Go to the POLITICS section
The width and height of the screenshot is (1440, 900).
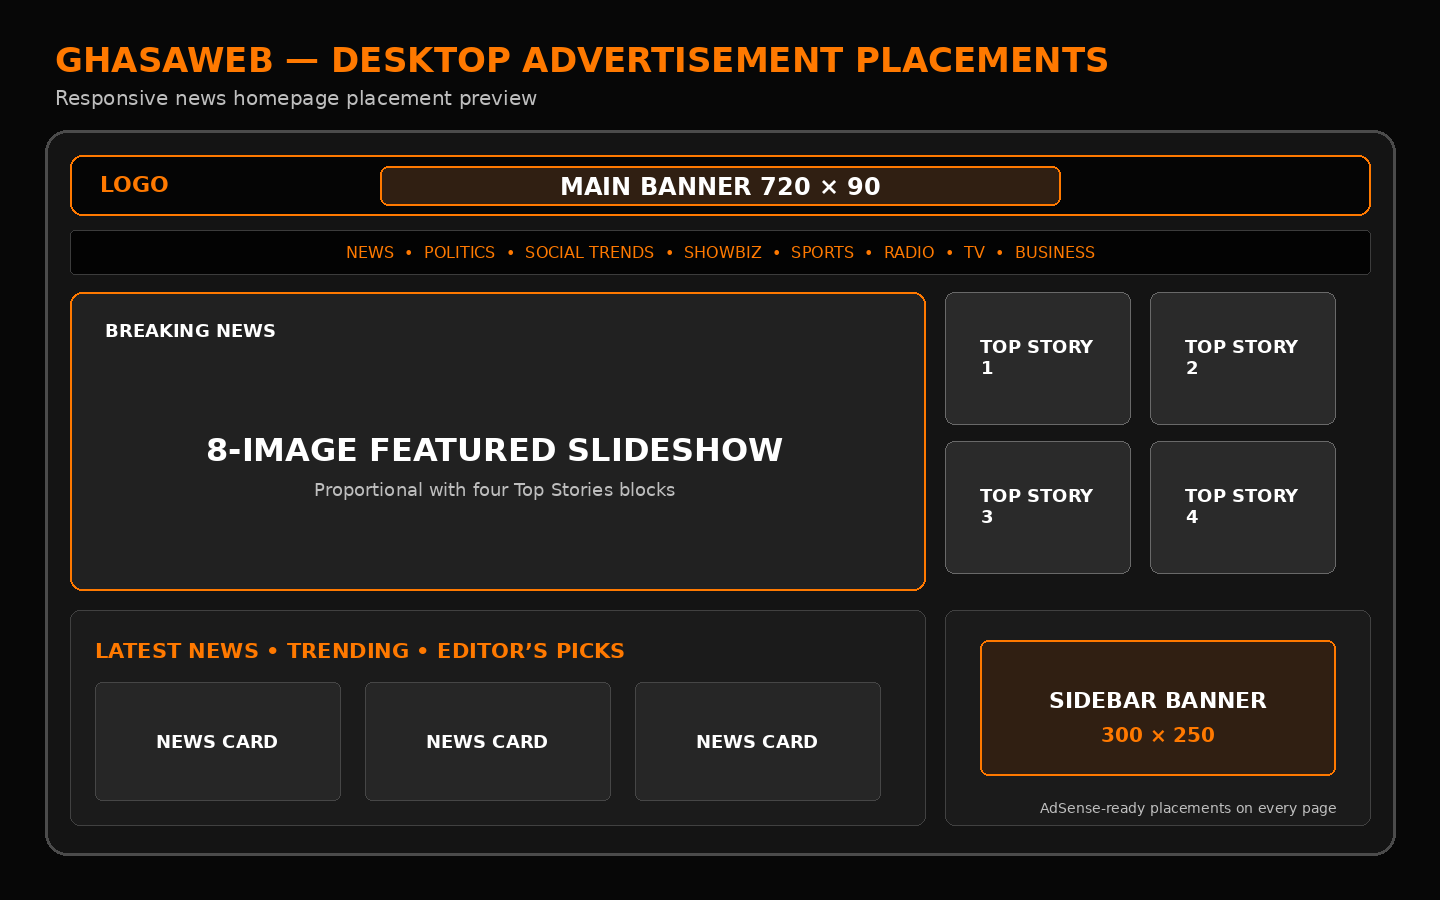(x=459, y=253)
